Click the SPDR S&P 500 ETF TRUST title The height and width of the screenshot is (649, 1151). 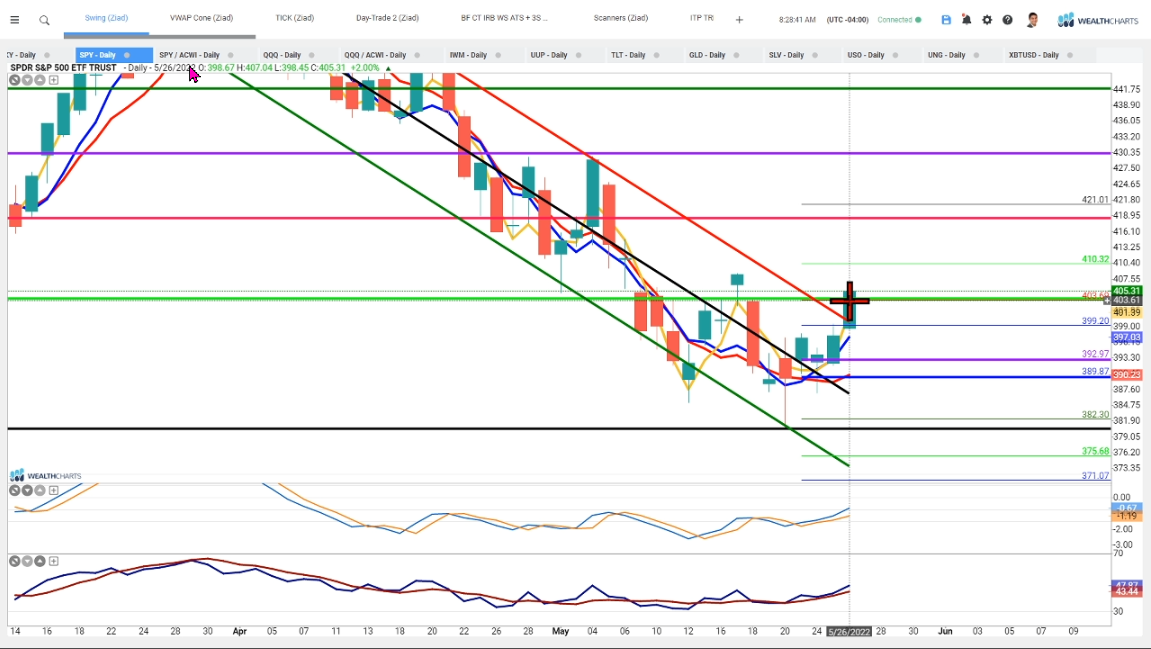63,68
